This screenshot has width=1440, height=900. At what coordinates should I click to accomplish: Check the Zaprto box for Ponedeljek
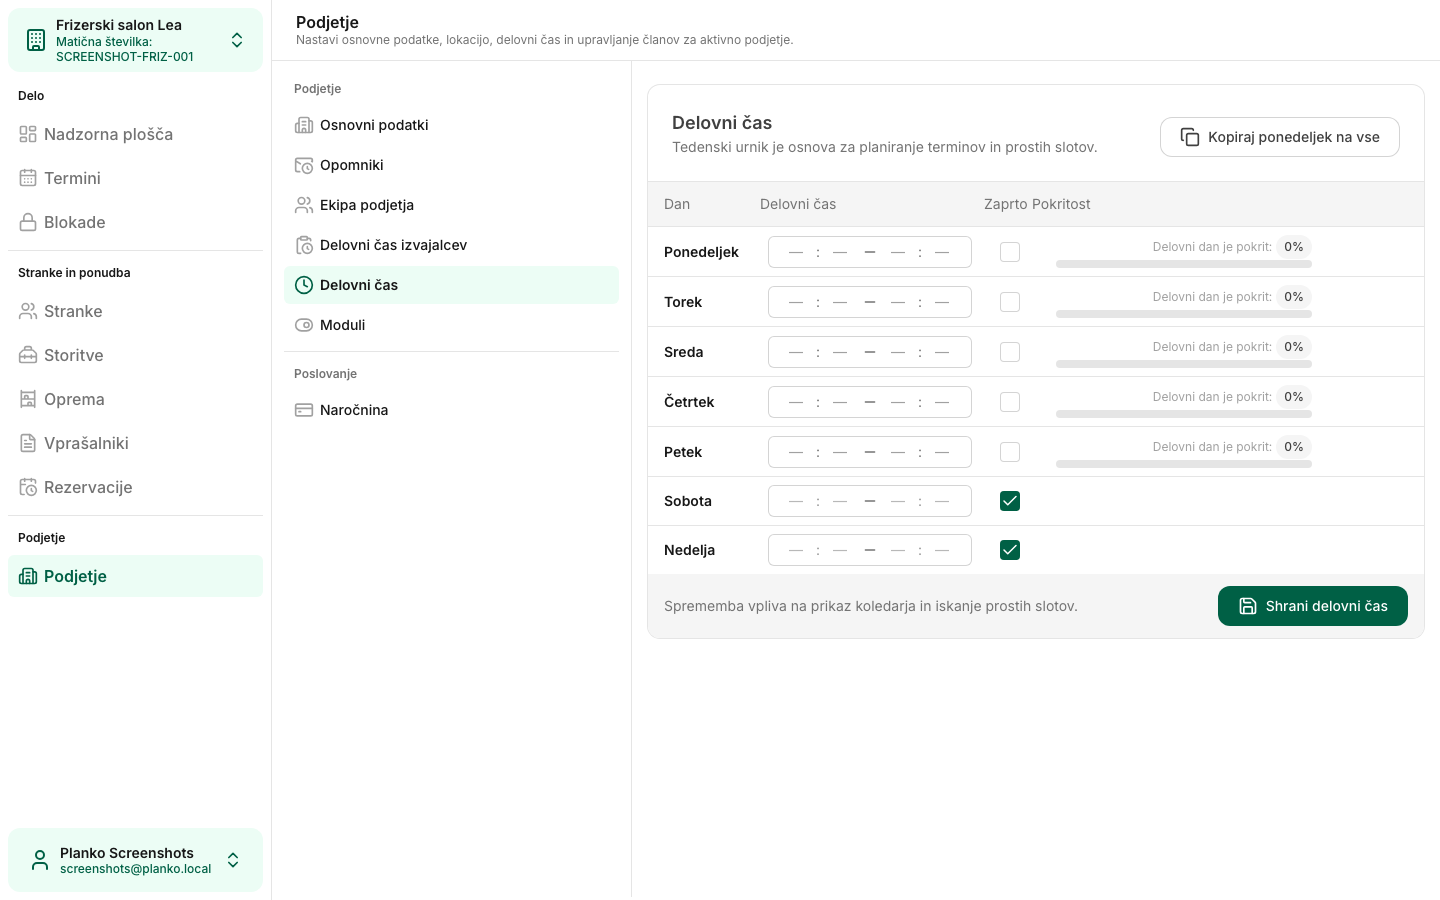tap(1010, 252)
